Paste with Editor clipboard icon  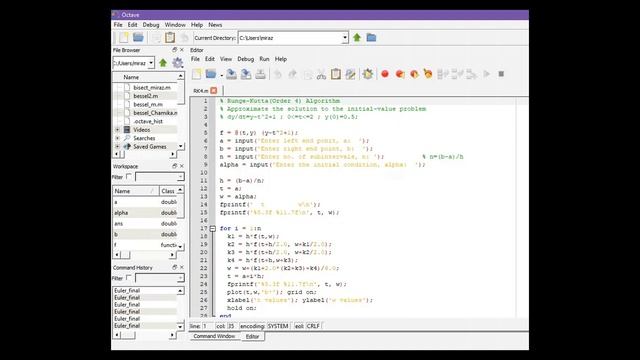pyautogui.click(x=336, y=74)
